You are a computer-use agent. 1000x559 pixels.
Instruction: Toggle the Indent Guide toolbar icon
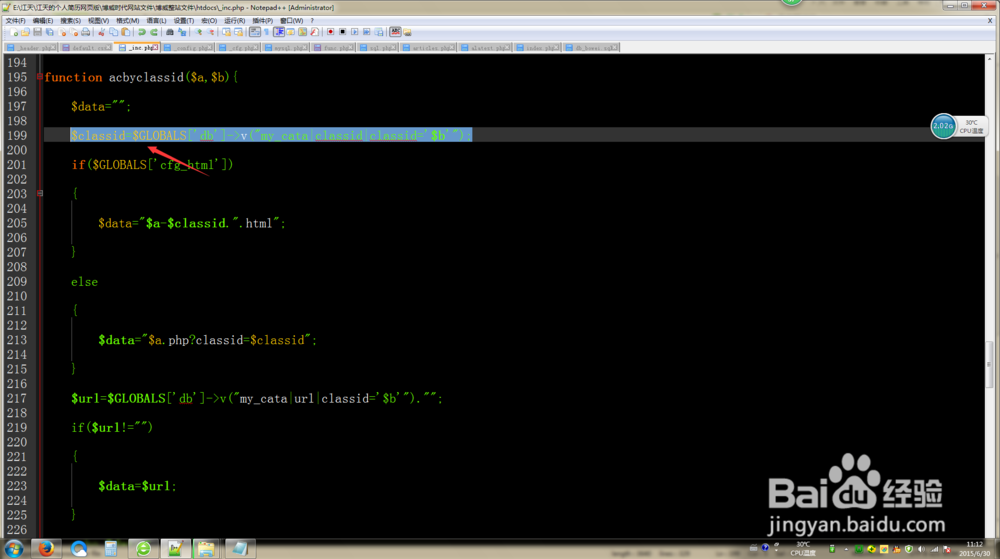pos(279,32)
